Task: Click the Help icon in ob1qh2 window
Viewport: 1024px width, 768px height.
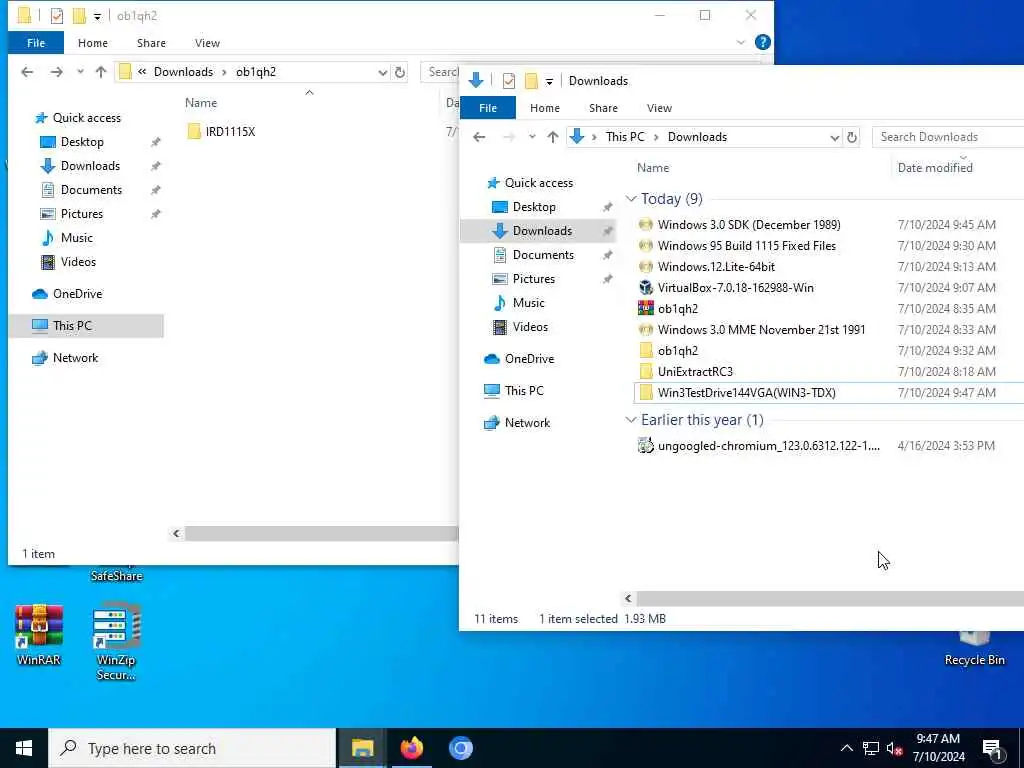Action: click(762, 42)
